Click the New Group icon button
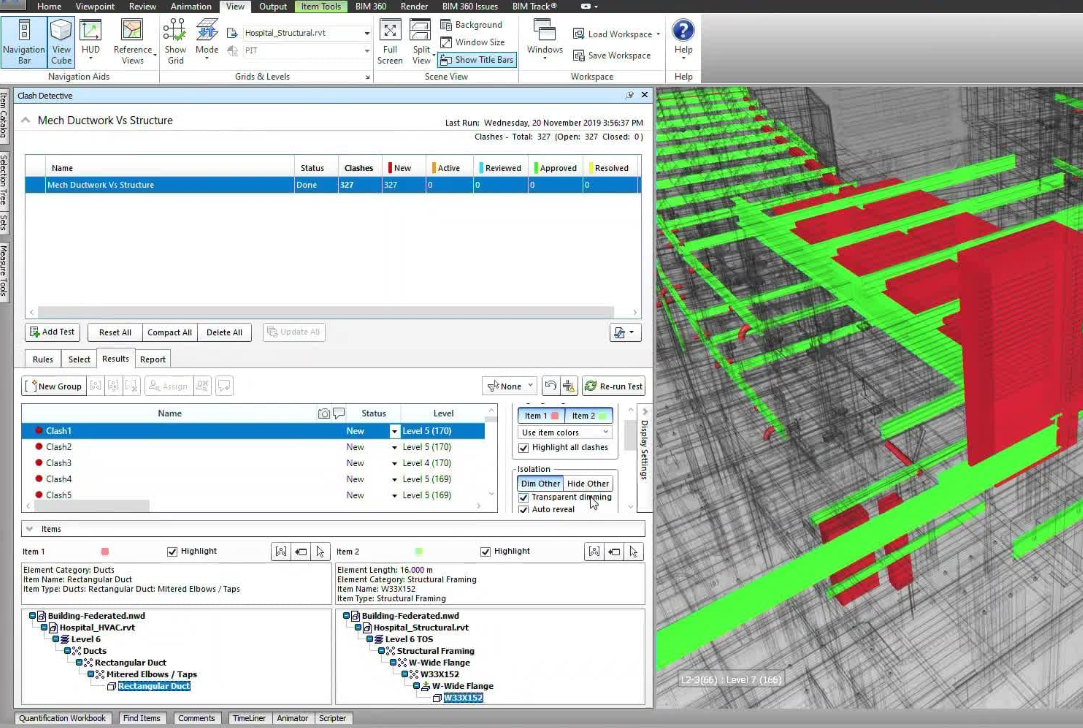The width and height of the screenshot is (1083, 728). pyautogui.click(x=54, y=386)
